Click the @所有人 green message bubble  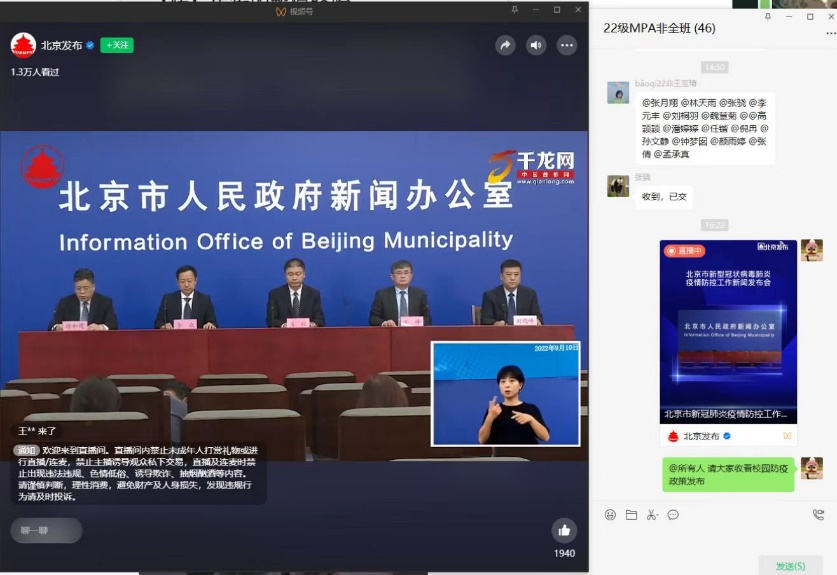coord(728,474)
